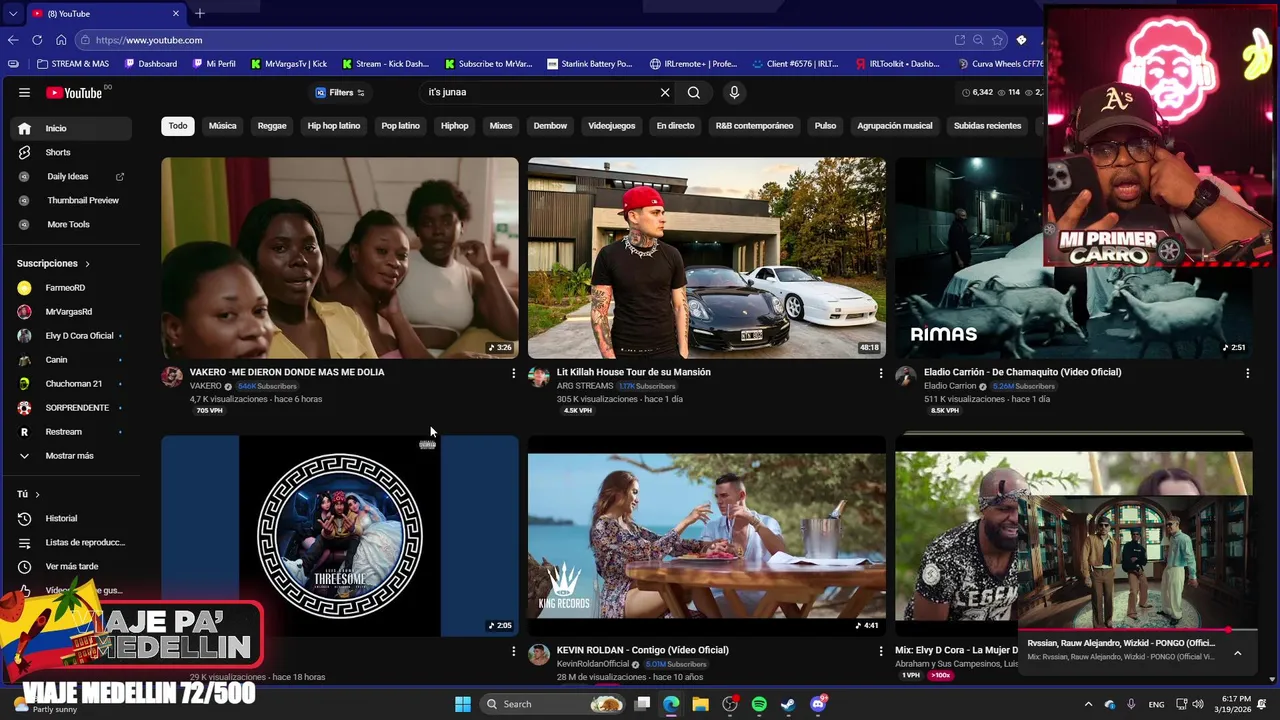
Task: Open More Tools in the sidebar
Action: click(x=70, y=224)
